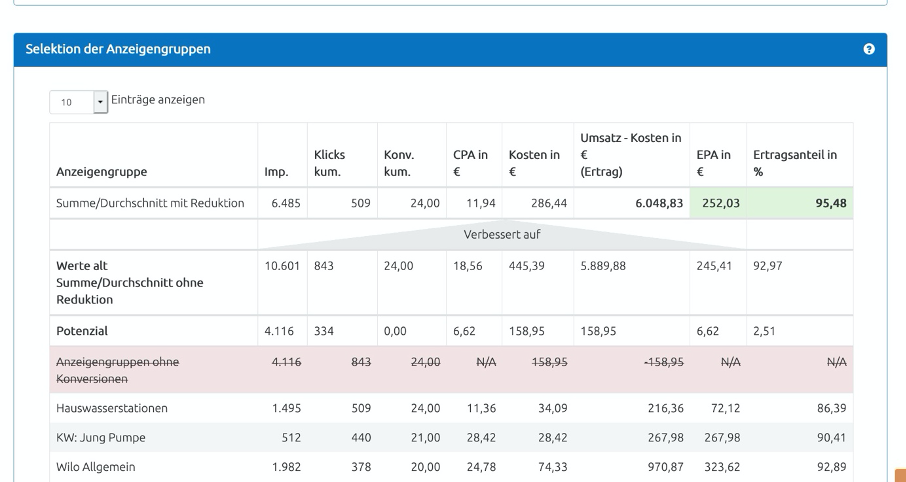
Task: Open the entries-per-page dropdown showing 10
Action: (x=78, y=102)
